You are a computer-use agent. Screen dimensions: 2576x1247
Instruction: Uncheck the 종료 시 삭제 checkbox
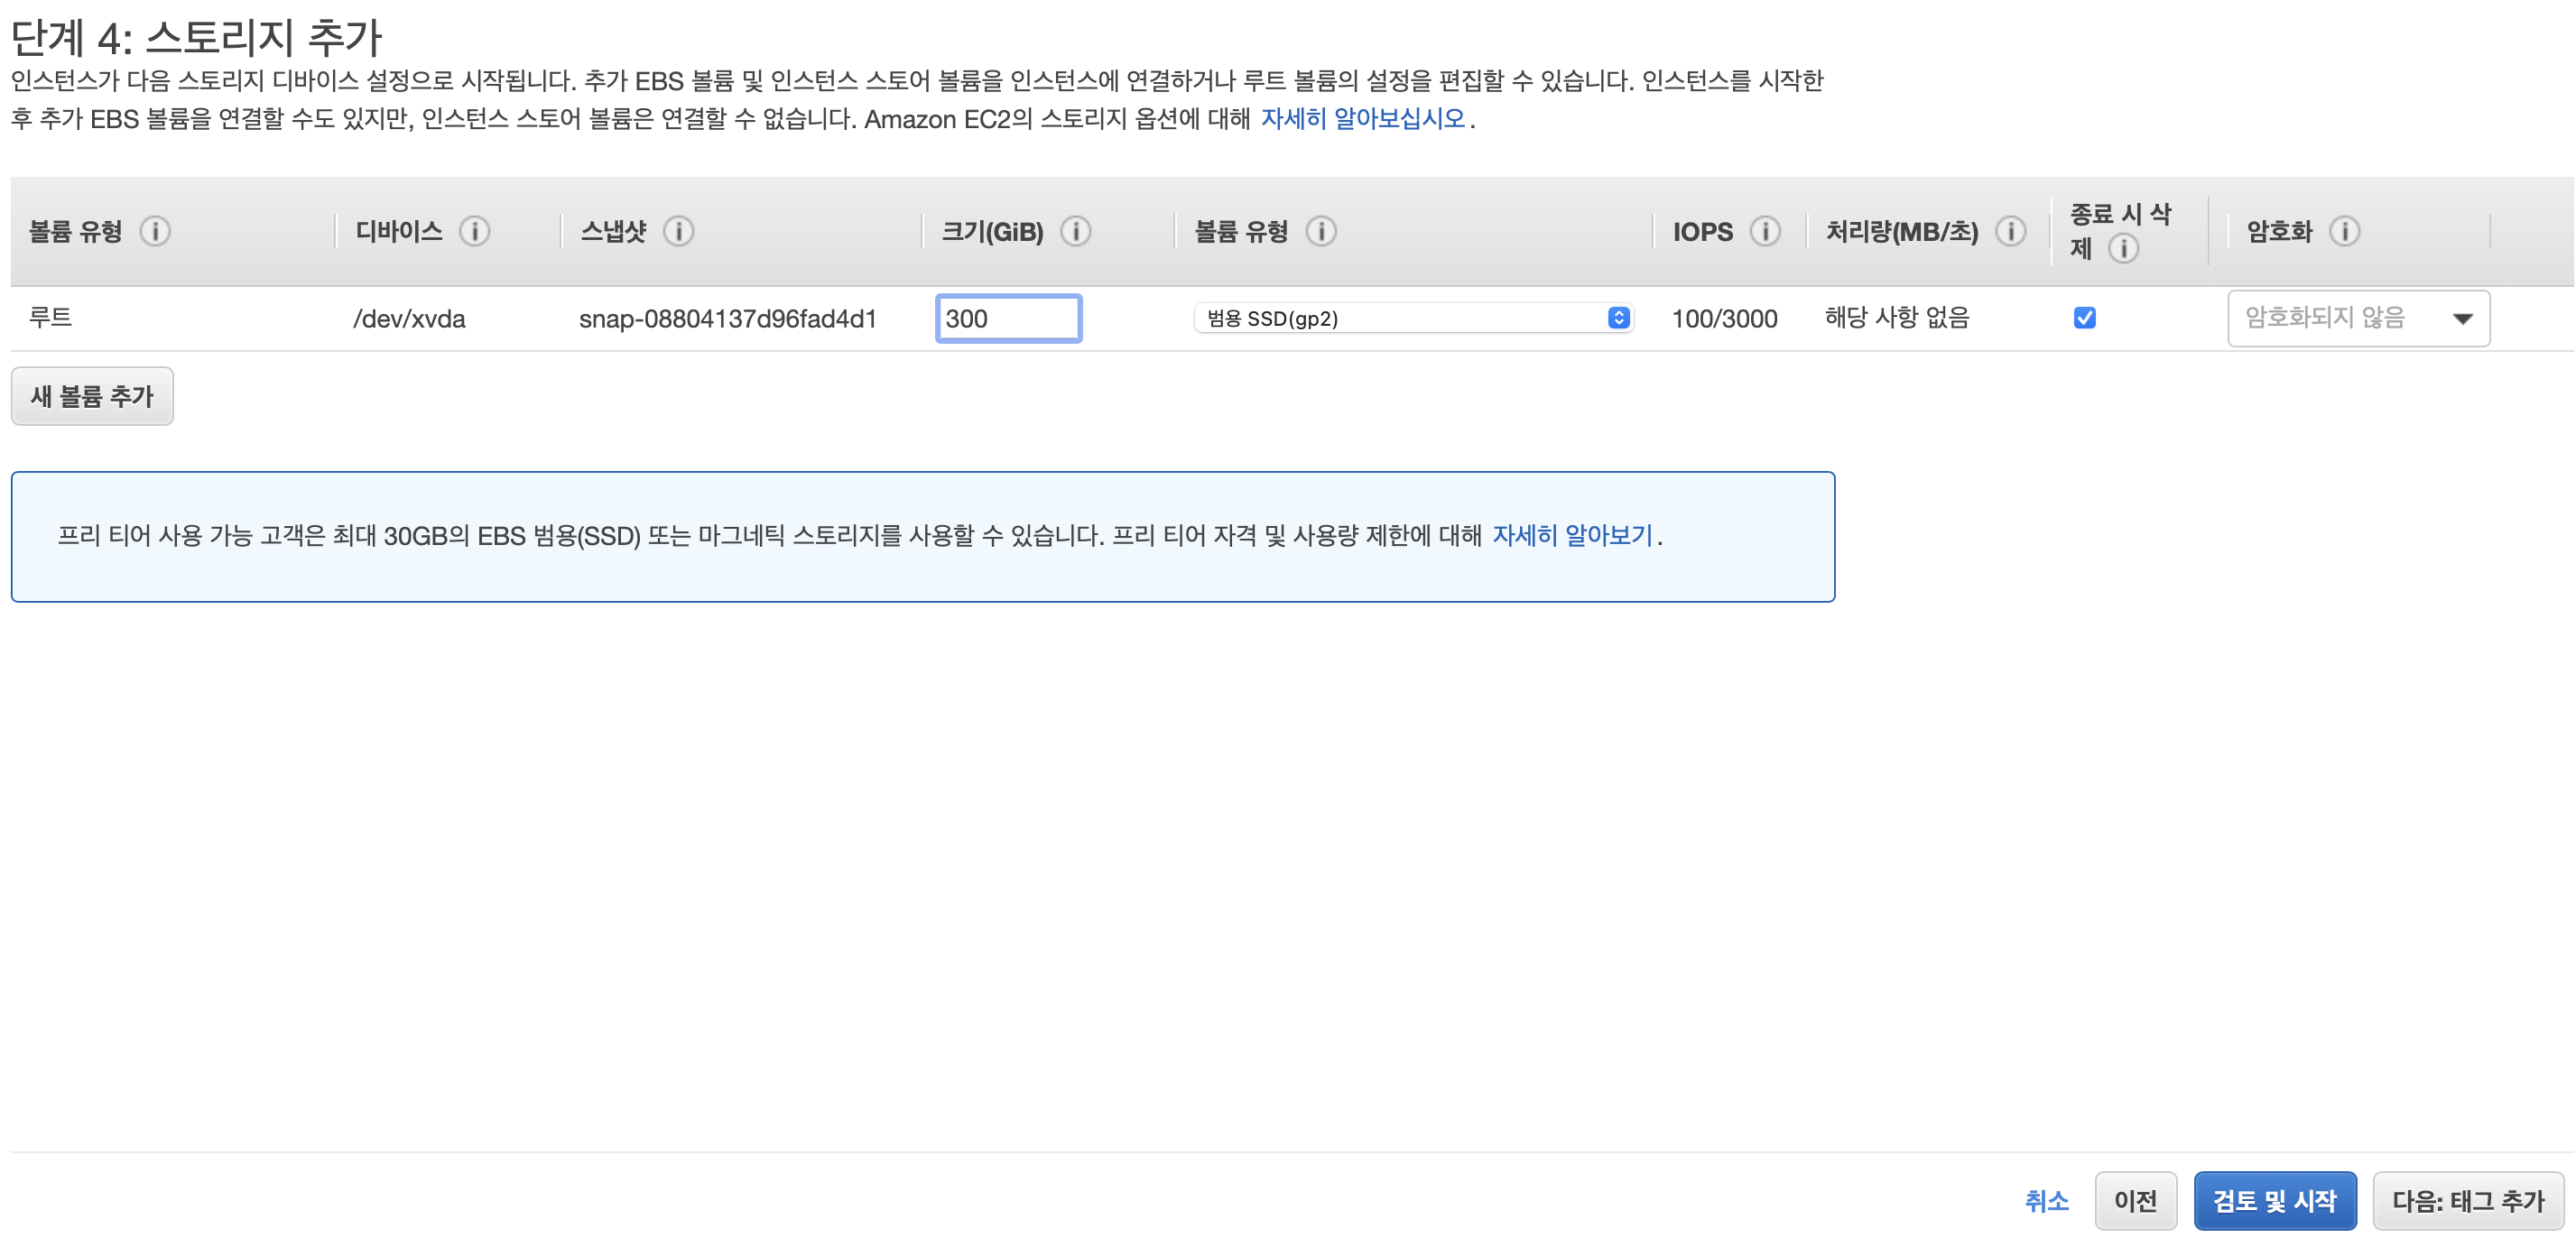pyautogui.click(x=2084, y=318)
